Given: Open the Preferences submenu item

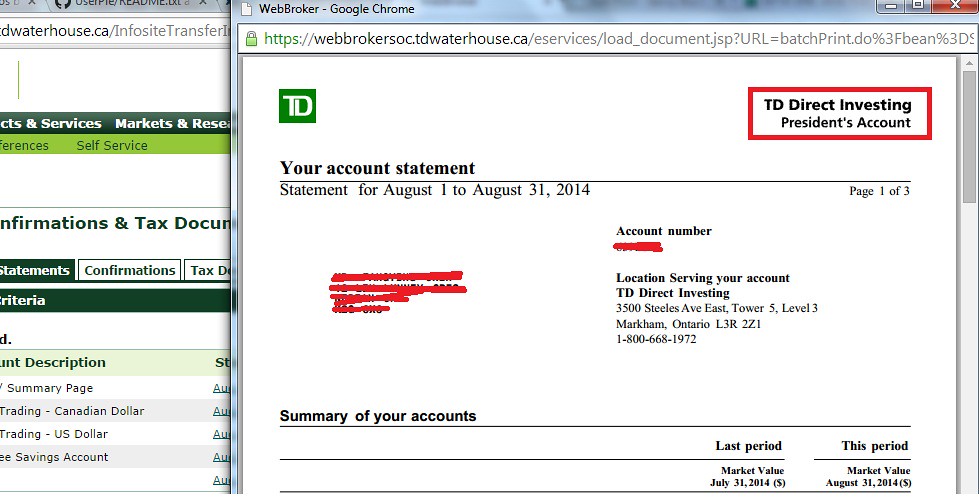Looking at the screenshot, I should pos(24,145).
